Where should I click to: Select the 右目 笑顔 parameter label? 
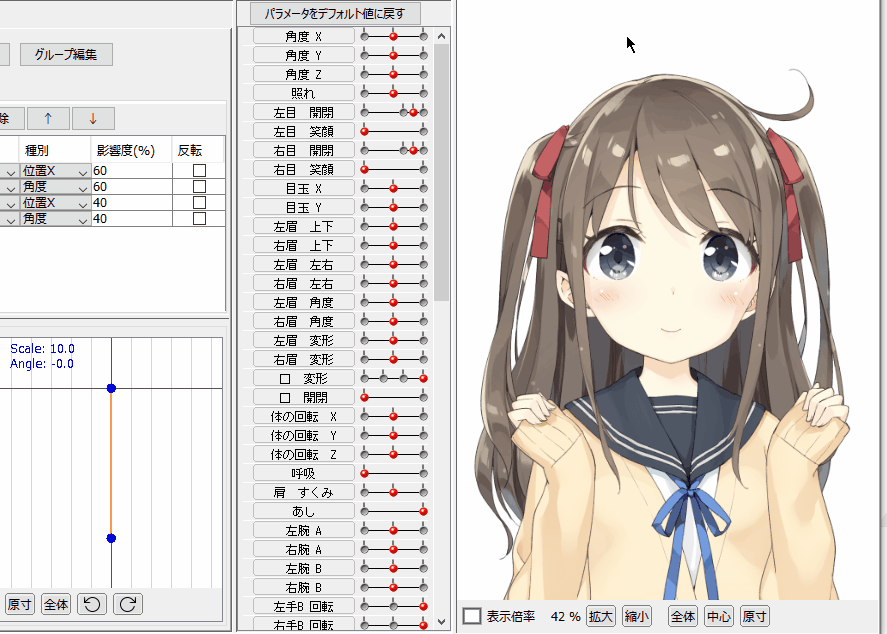pos(304,169)
